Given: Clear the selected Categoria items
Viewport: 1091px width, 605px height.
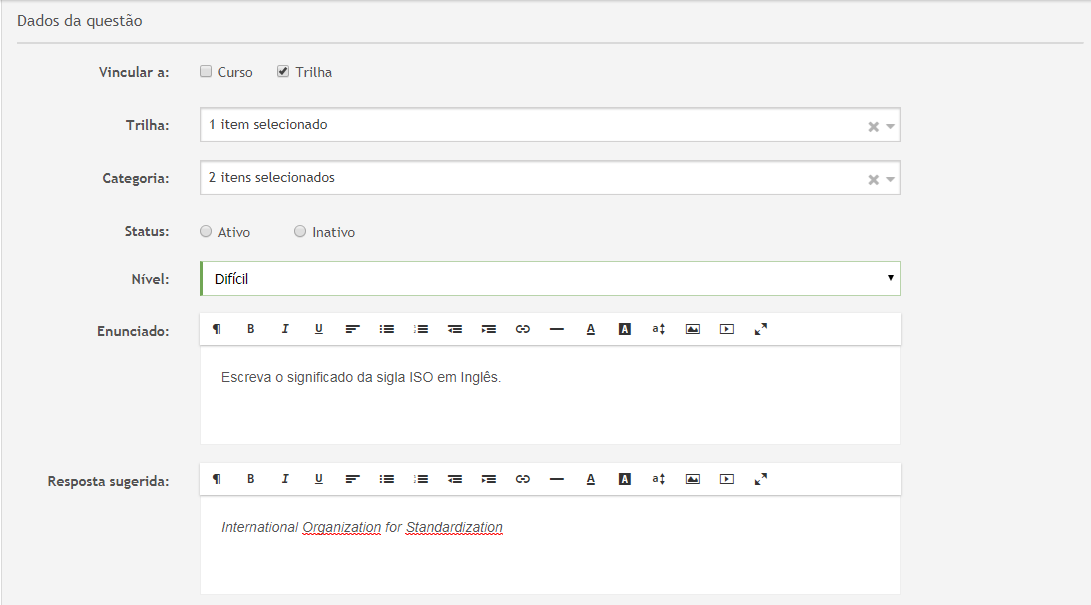Looking at the screenshot, I should (873, 180).
